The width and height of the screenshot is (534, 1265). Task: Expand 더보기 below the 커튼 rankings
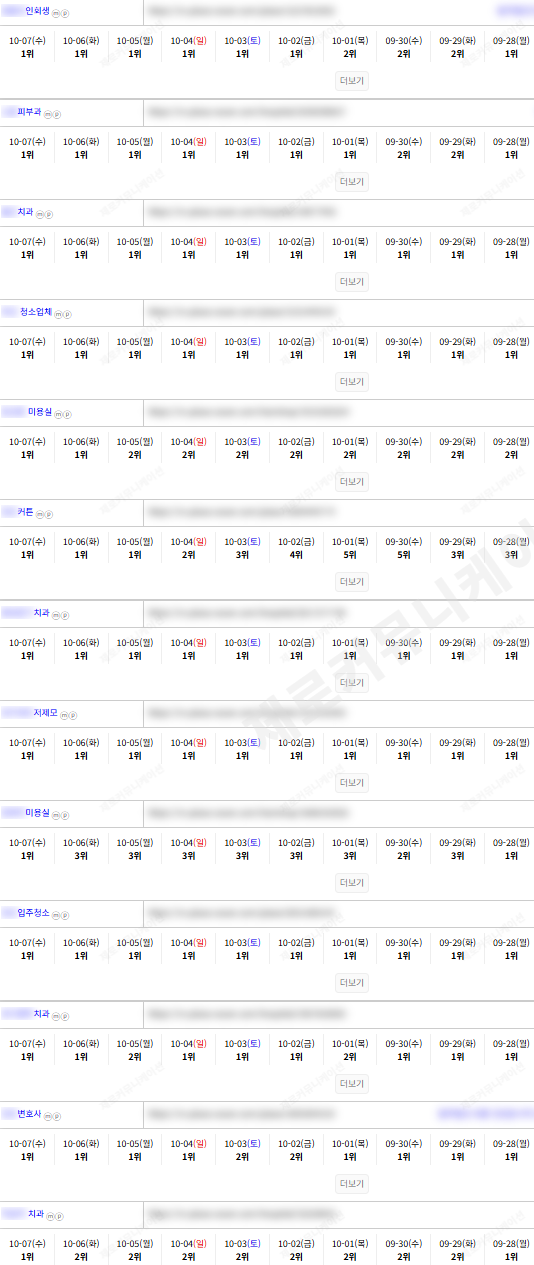pyautogui.click(x=352, y=581)
